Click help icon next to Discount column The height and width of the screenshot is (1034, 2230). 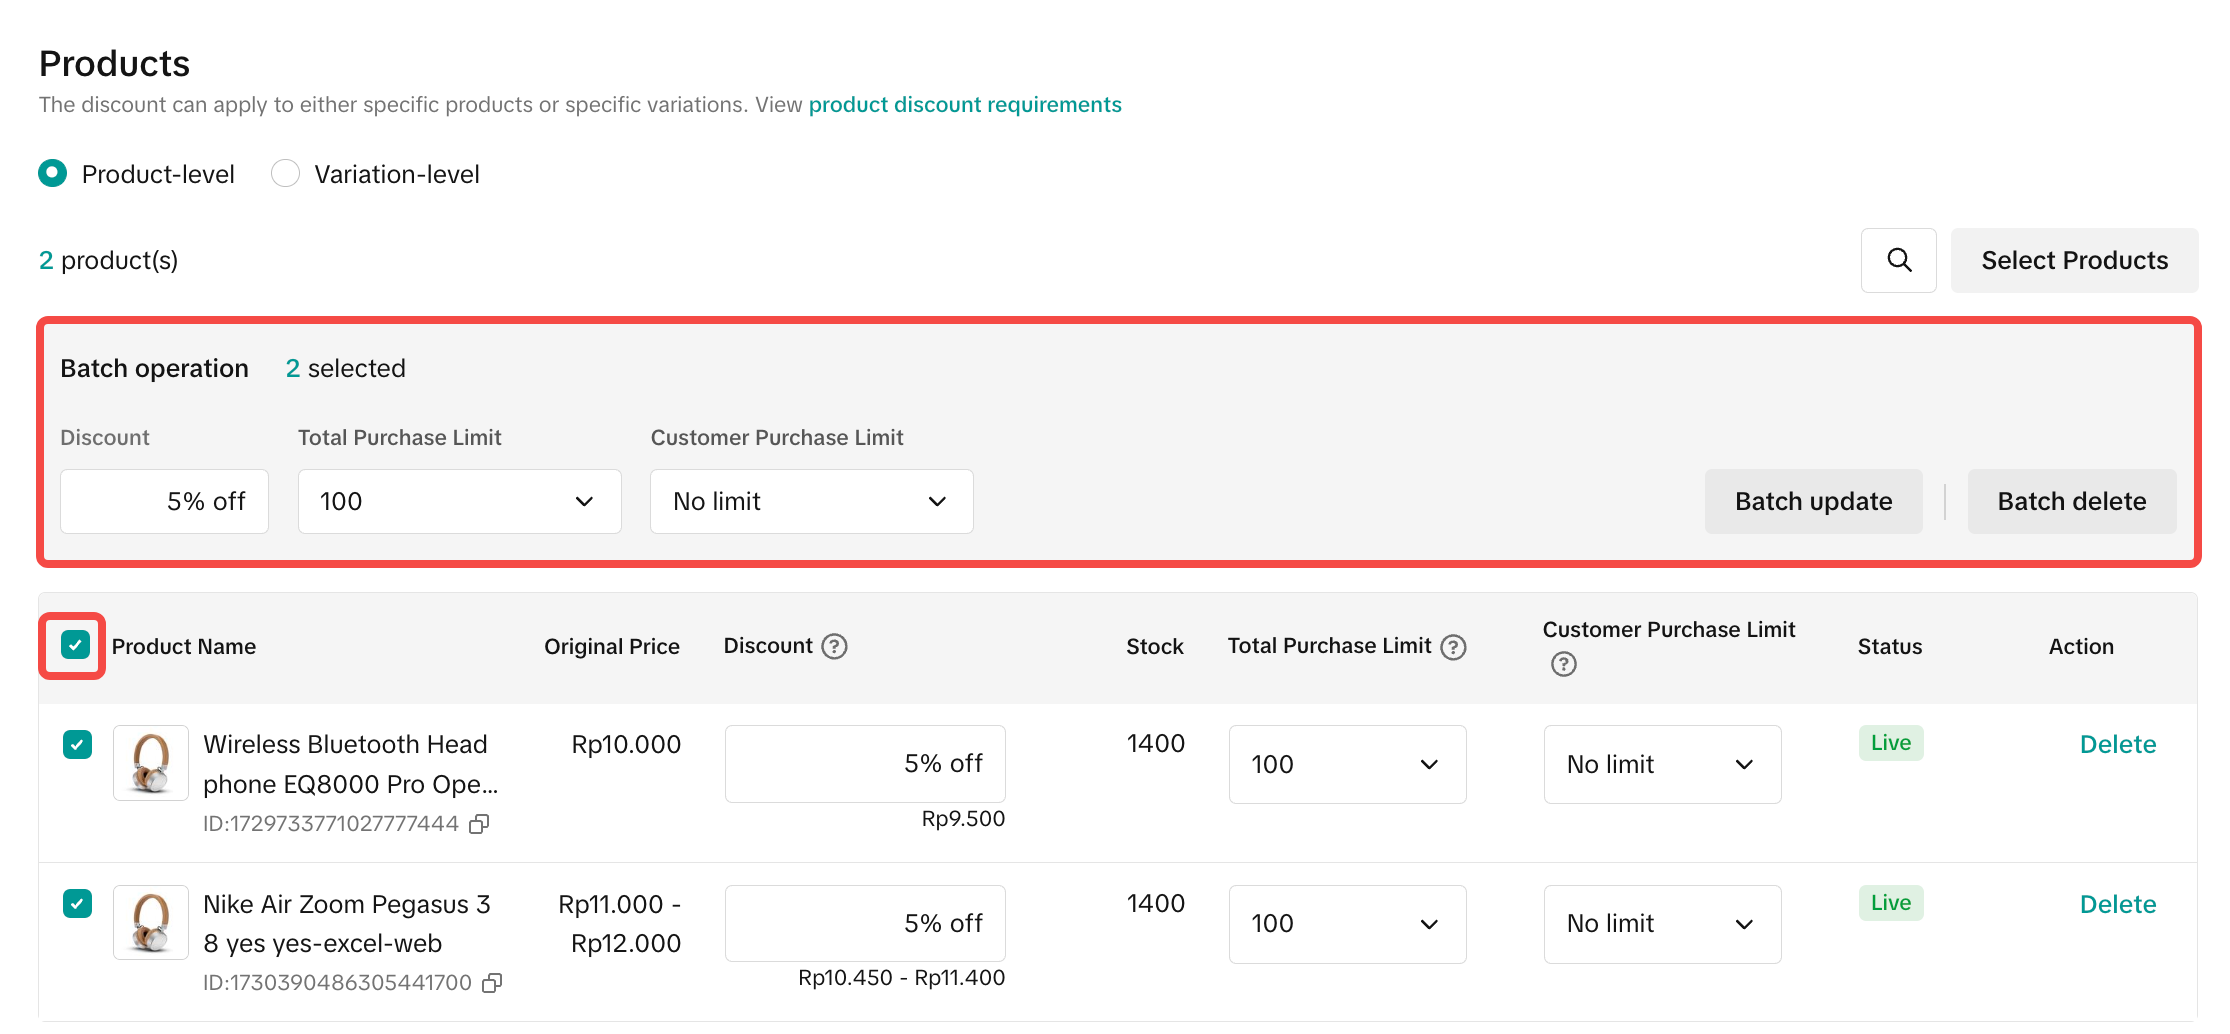834,646
